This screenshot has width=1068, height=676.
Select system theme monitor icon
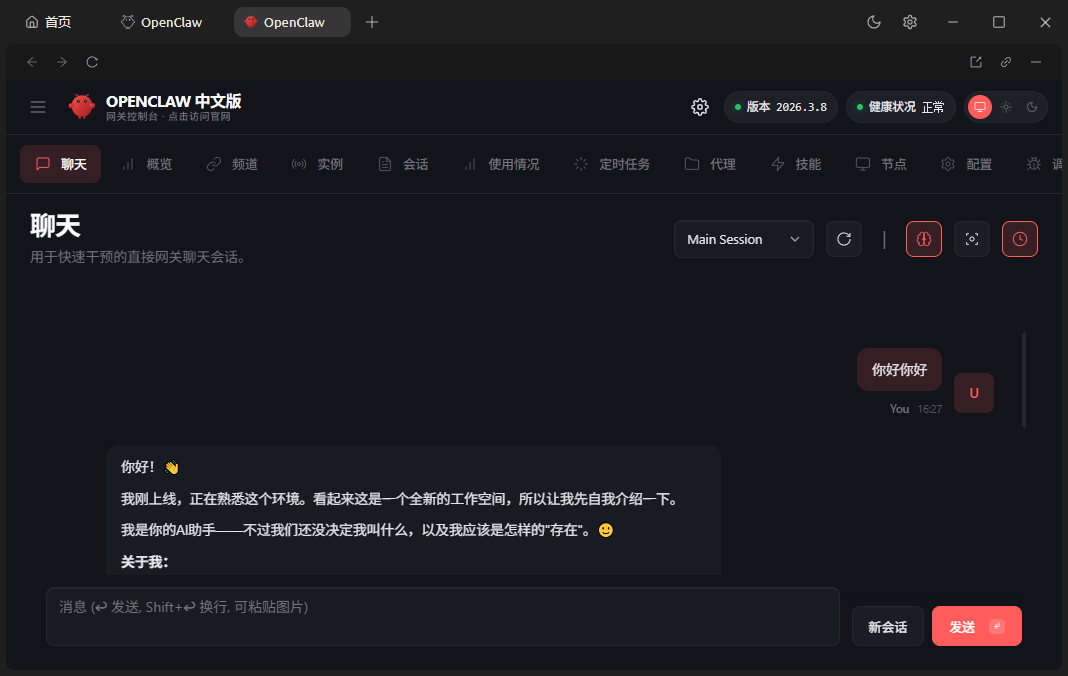click(980, 107)
